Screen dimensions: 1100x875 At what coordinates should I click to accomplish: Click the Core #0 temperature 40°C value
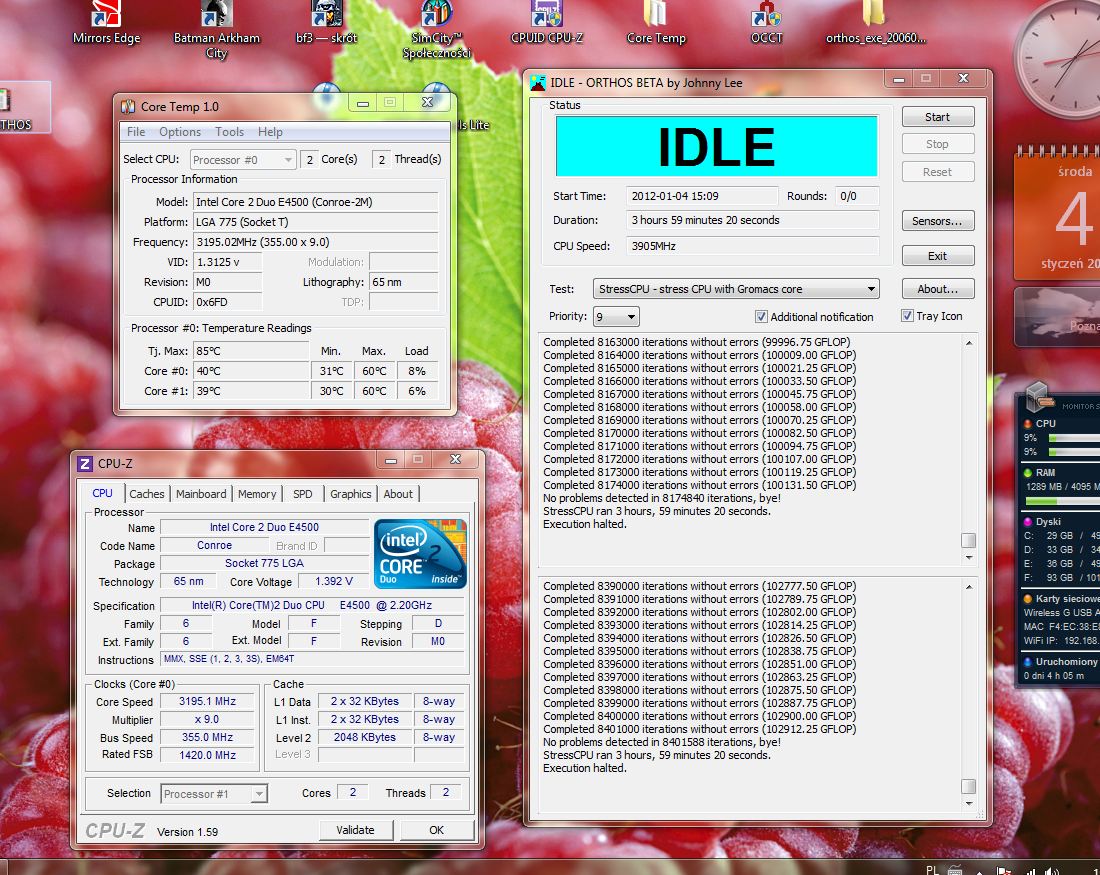tap(250, 371)
